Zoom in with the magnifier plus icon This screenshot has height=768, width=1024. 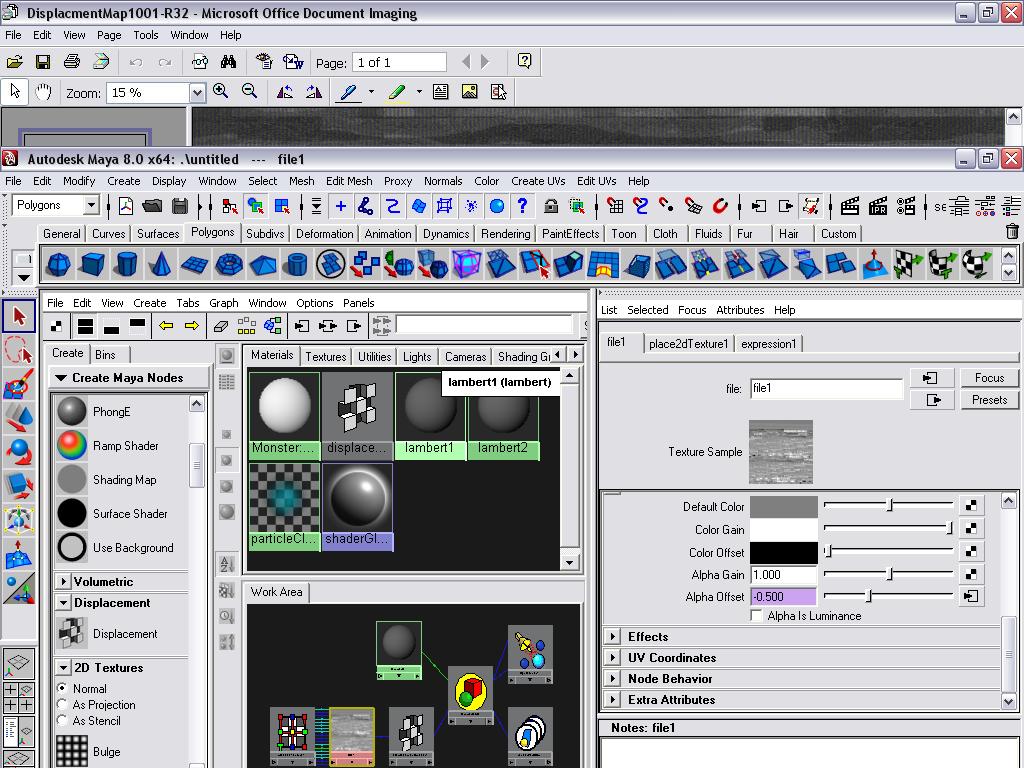[x=221, y=91]
